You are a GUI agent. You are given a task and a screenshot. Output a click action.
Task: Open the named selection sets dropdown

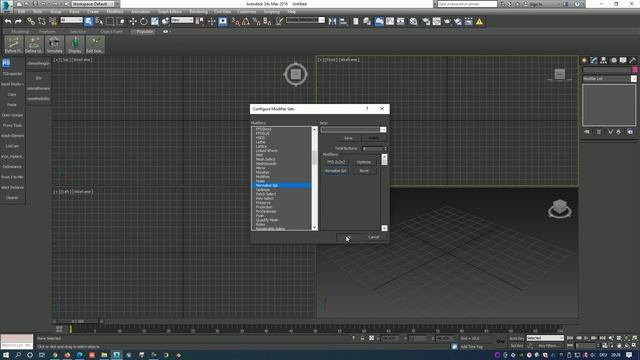(x=305, y=20)
